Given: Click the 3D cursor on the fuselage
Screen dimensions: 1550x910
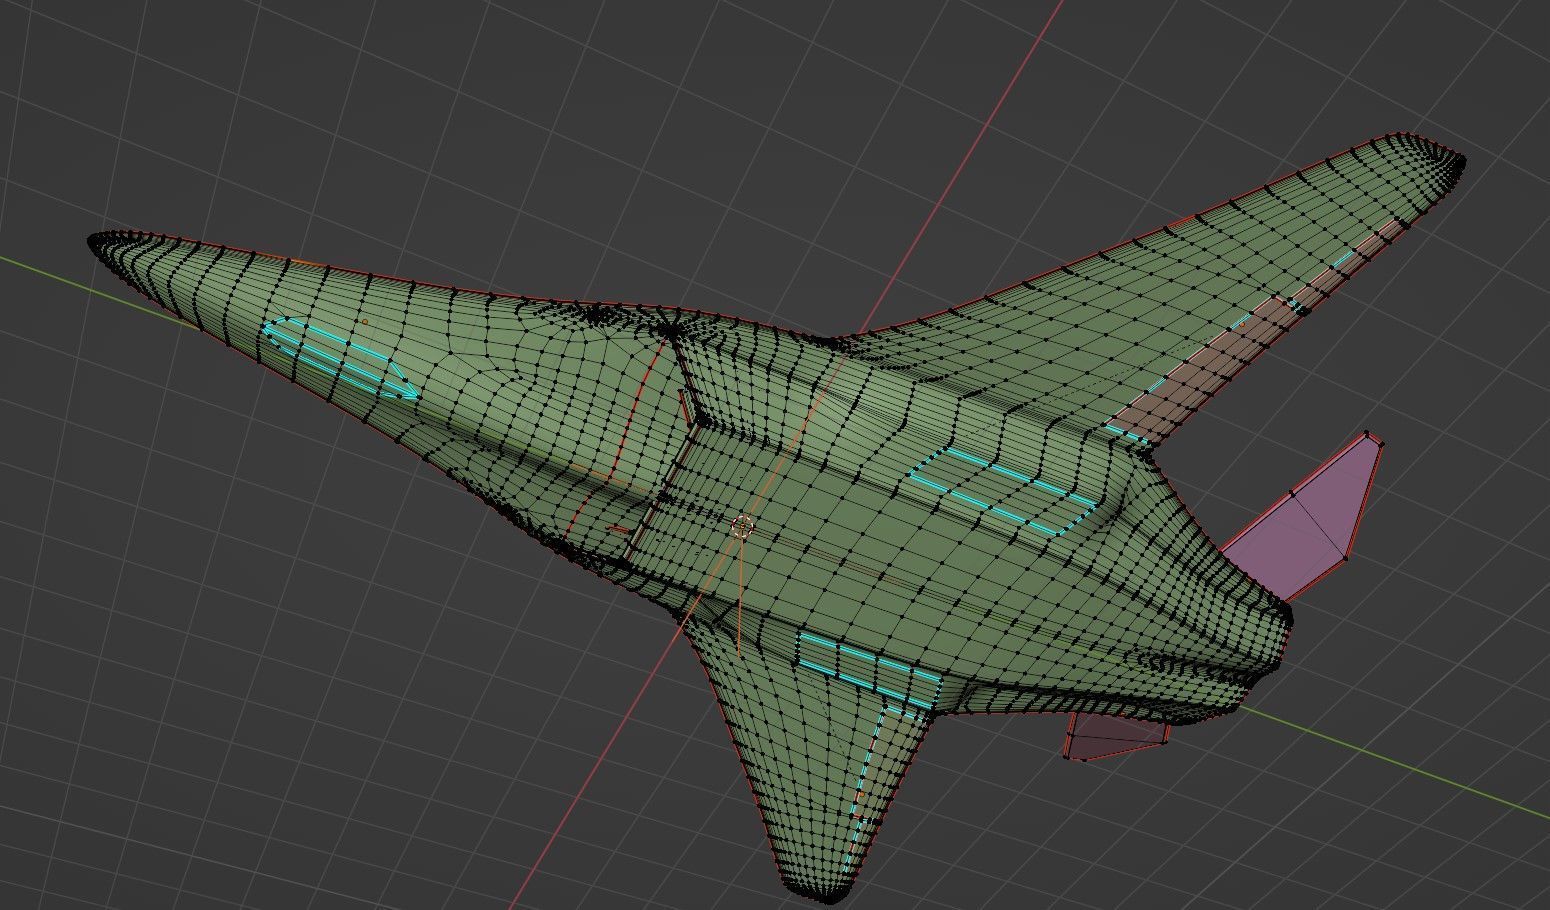Looking at the screenshot, I should pyautogui.click(x=742, y=526).
